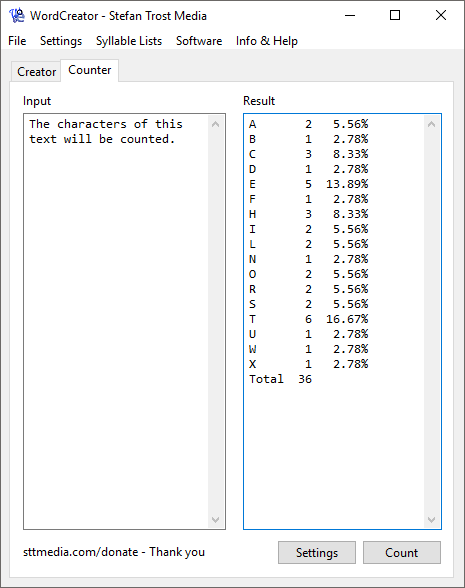This screenshot has height=588, width=465.
Task: Open the Syllable Lists menu
Action: click(129, 40)
